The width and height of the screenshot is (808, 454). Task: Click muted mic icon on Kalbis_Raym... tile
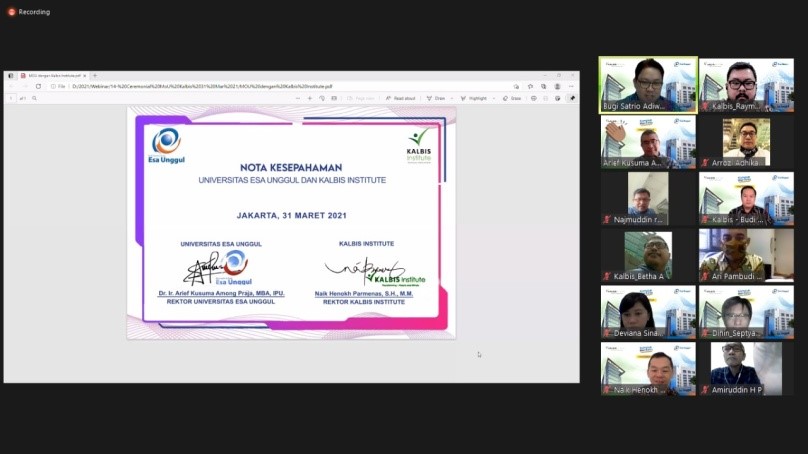[x=705, y=106]
